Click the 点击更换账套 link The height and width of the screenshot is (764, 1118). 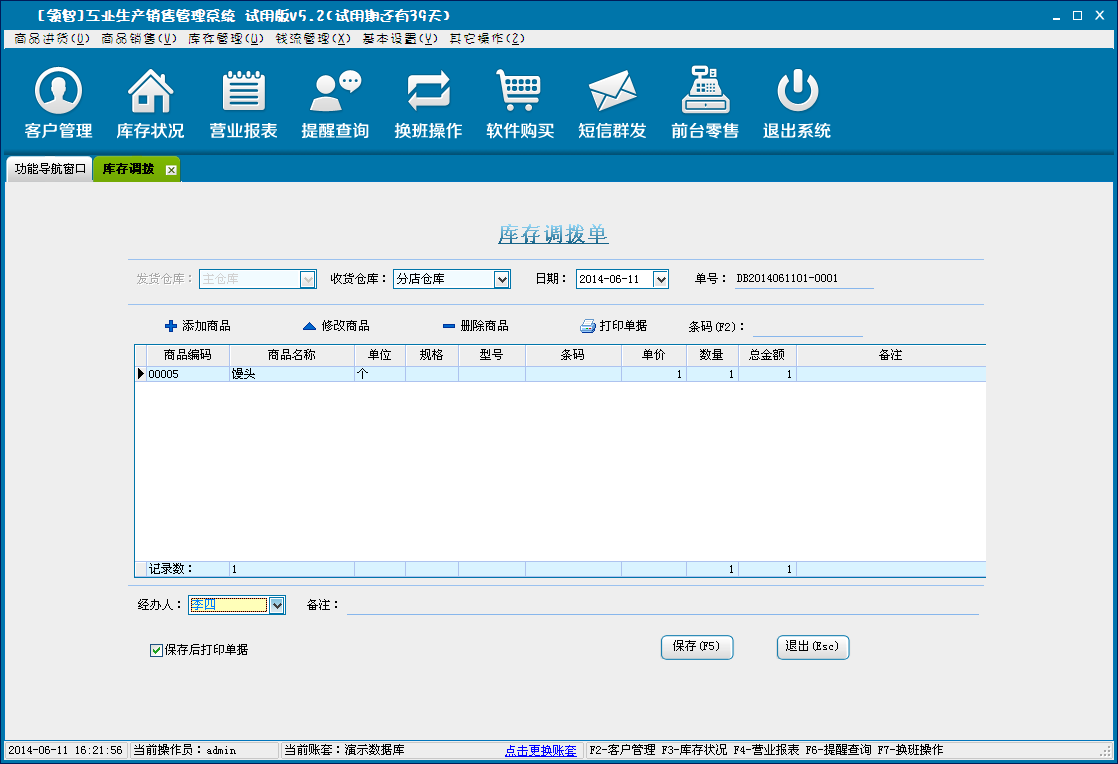[540, 750]
